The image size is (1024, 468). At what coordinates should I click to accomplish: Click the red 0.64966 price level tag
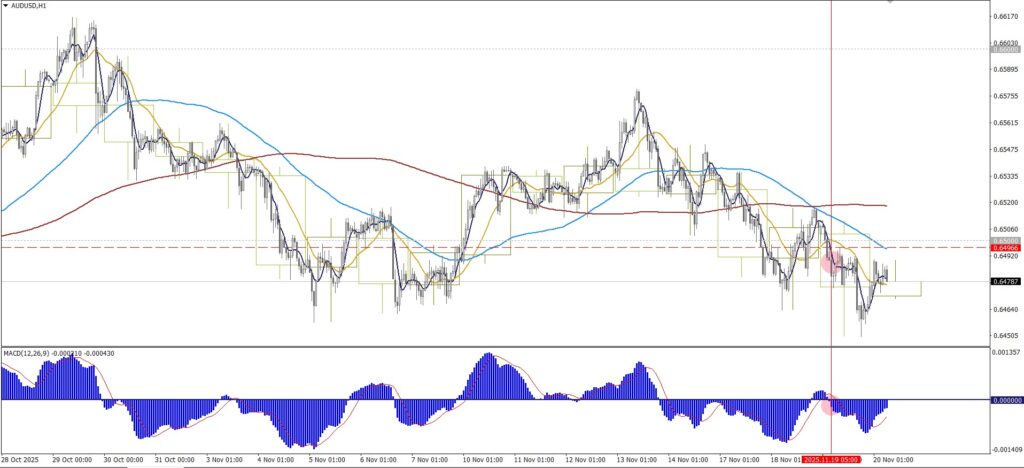[1005, 248]
